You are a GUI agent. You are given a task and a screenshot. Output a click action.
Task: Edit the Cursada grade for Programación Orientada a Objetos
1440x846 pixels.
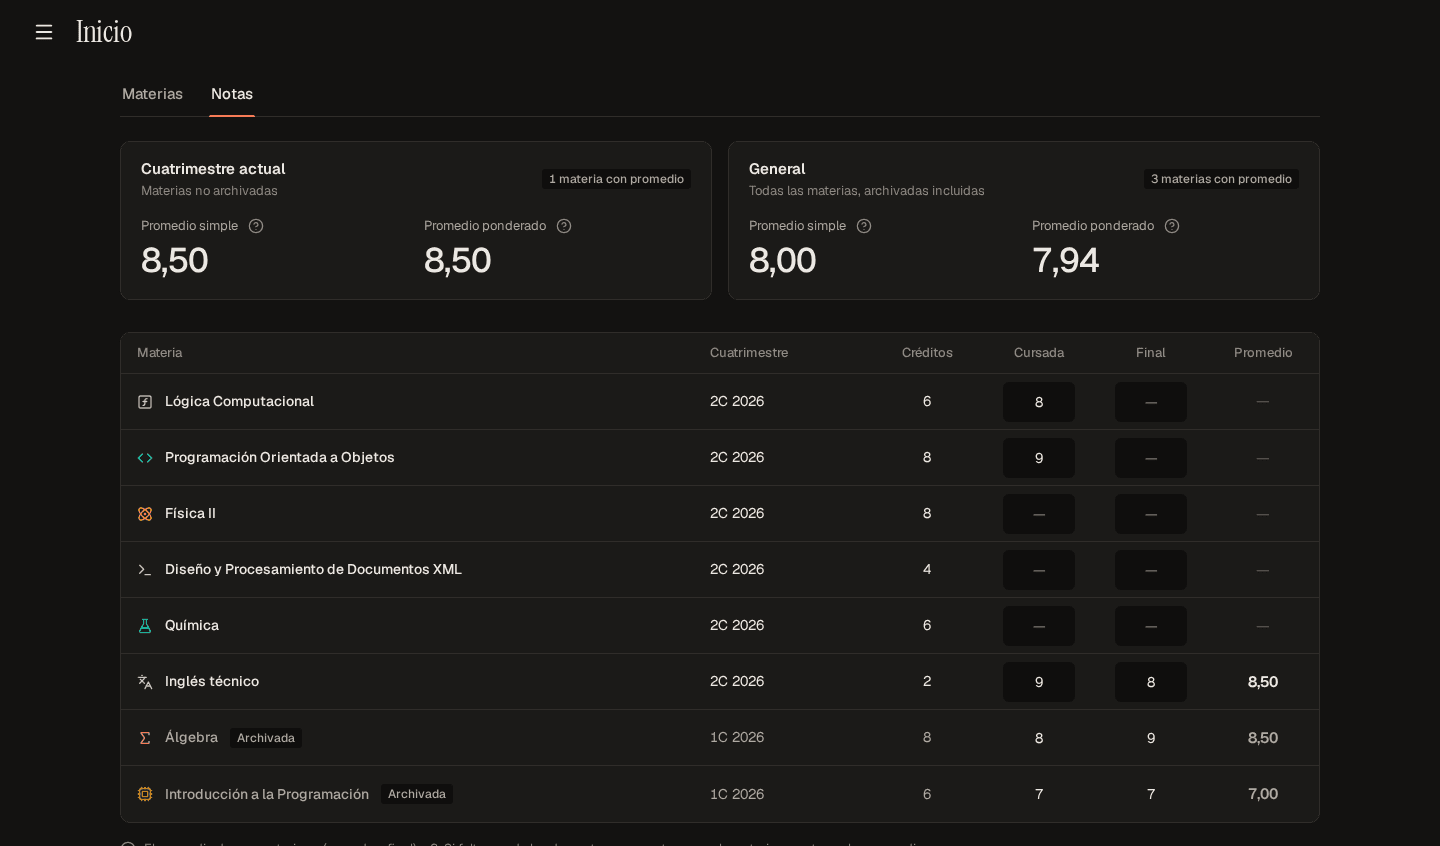tap(1039, 458)
